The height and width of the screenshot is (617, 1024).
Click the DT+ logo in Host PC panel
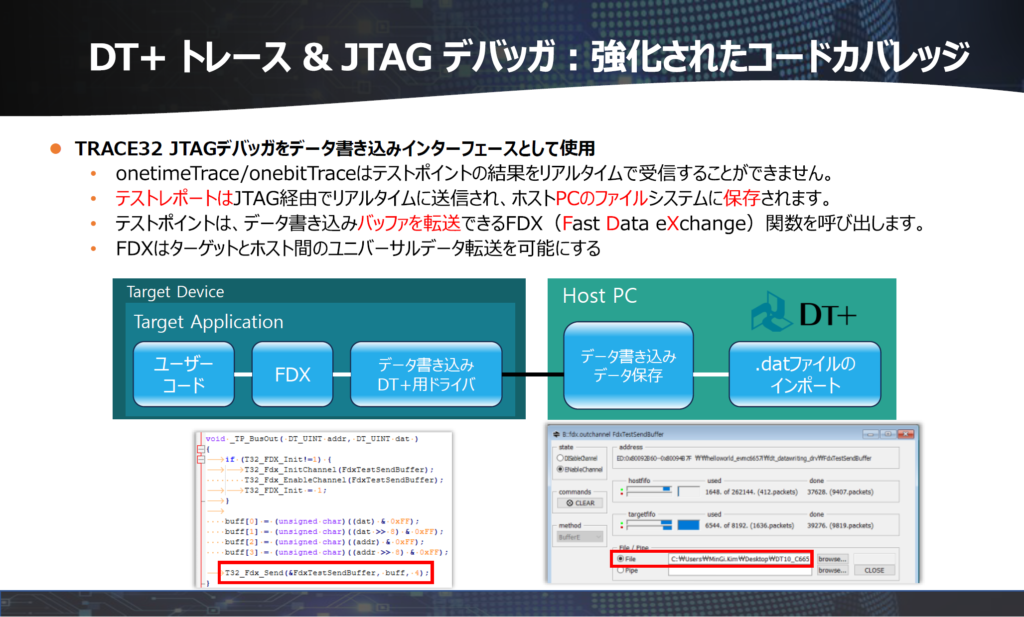coord(804,313)
